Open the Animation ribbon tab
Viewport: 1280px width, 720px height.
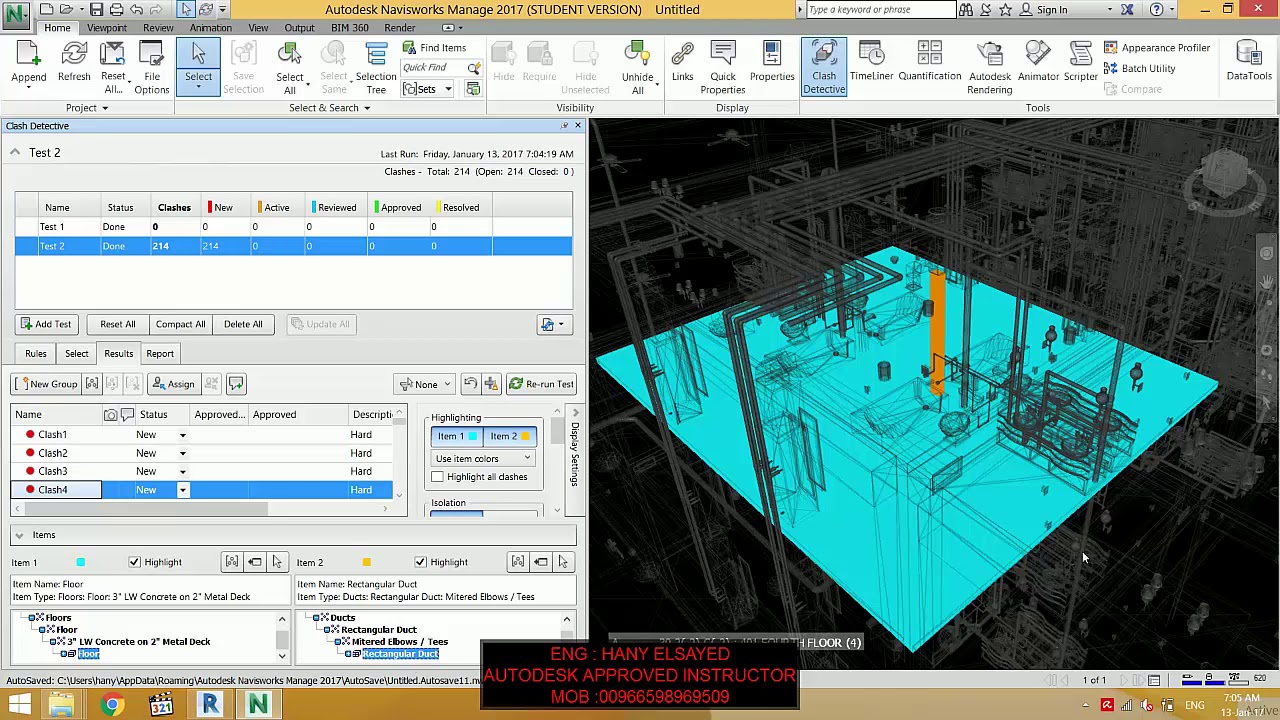211,28
